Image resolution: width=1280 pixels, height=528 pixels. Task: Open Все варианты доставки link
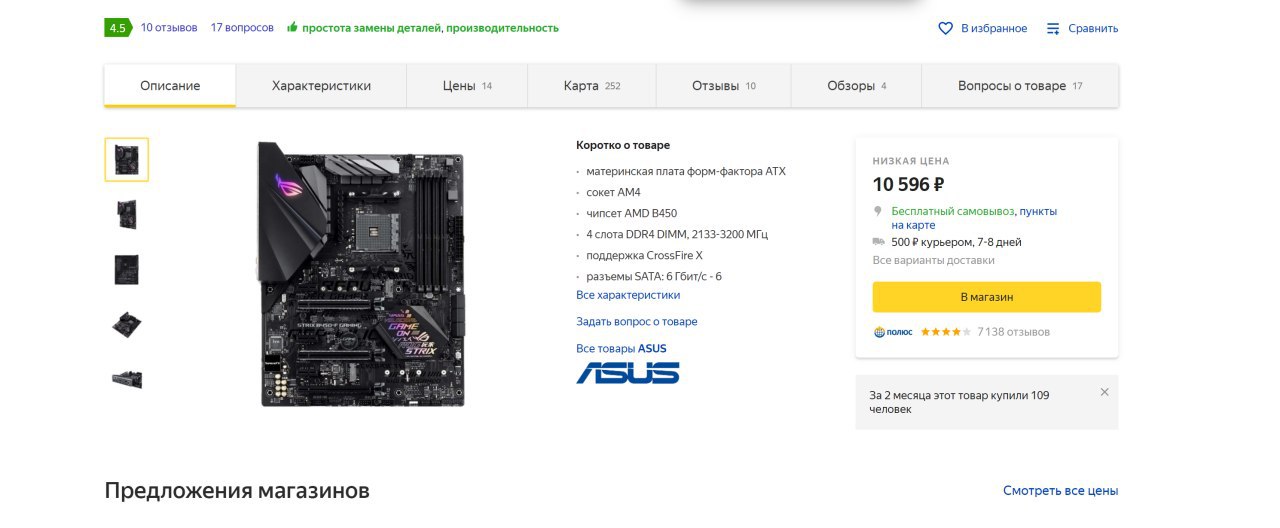click(x=934, y=260)
